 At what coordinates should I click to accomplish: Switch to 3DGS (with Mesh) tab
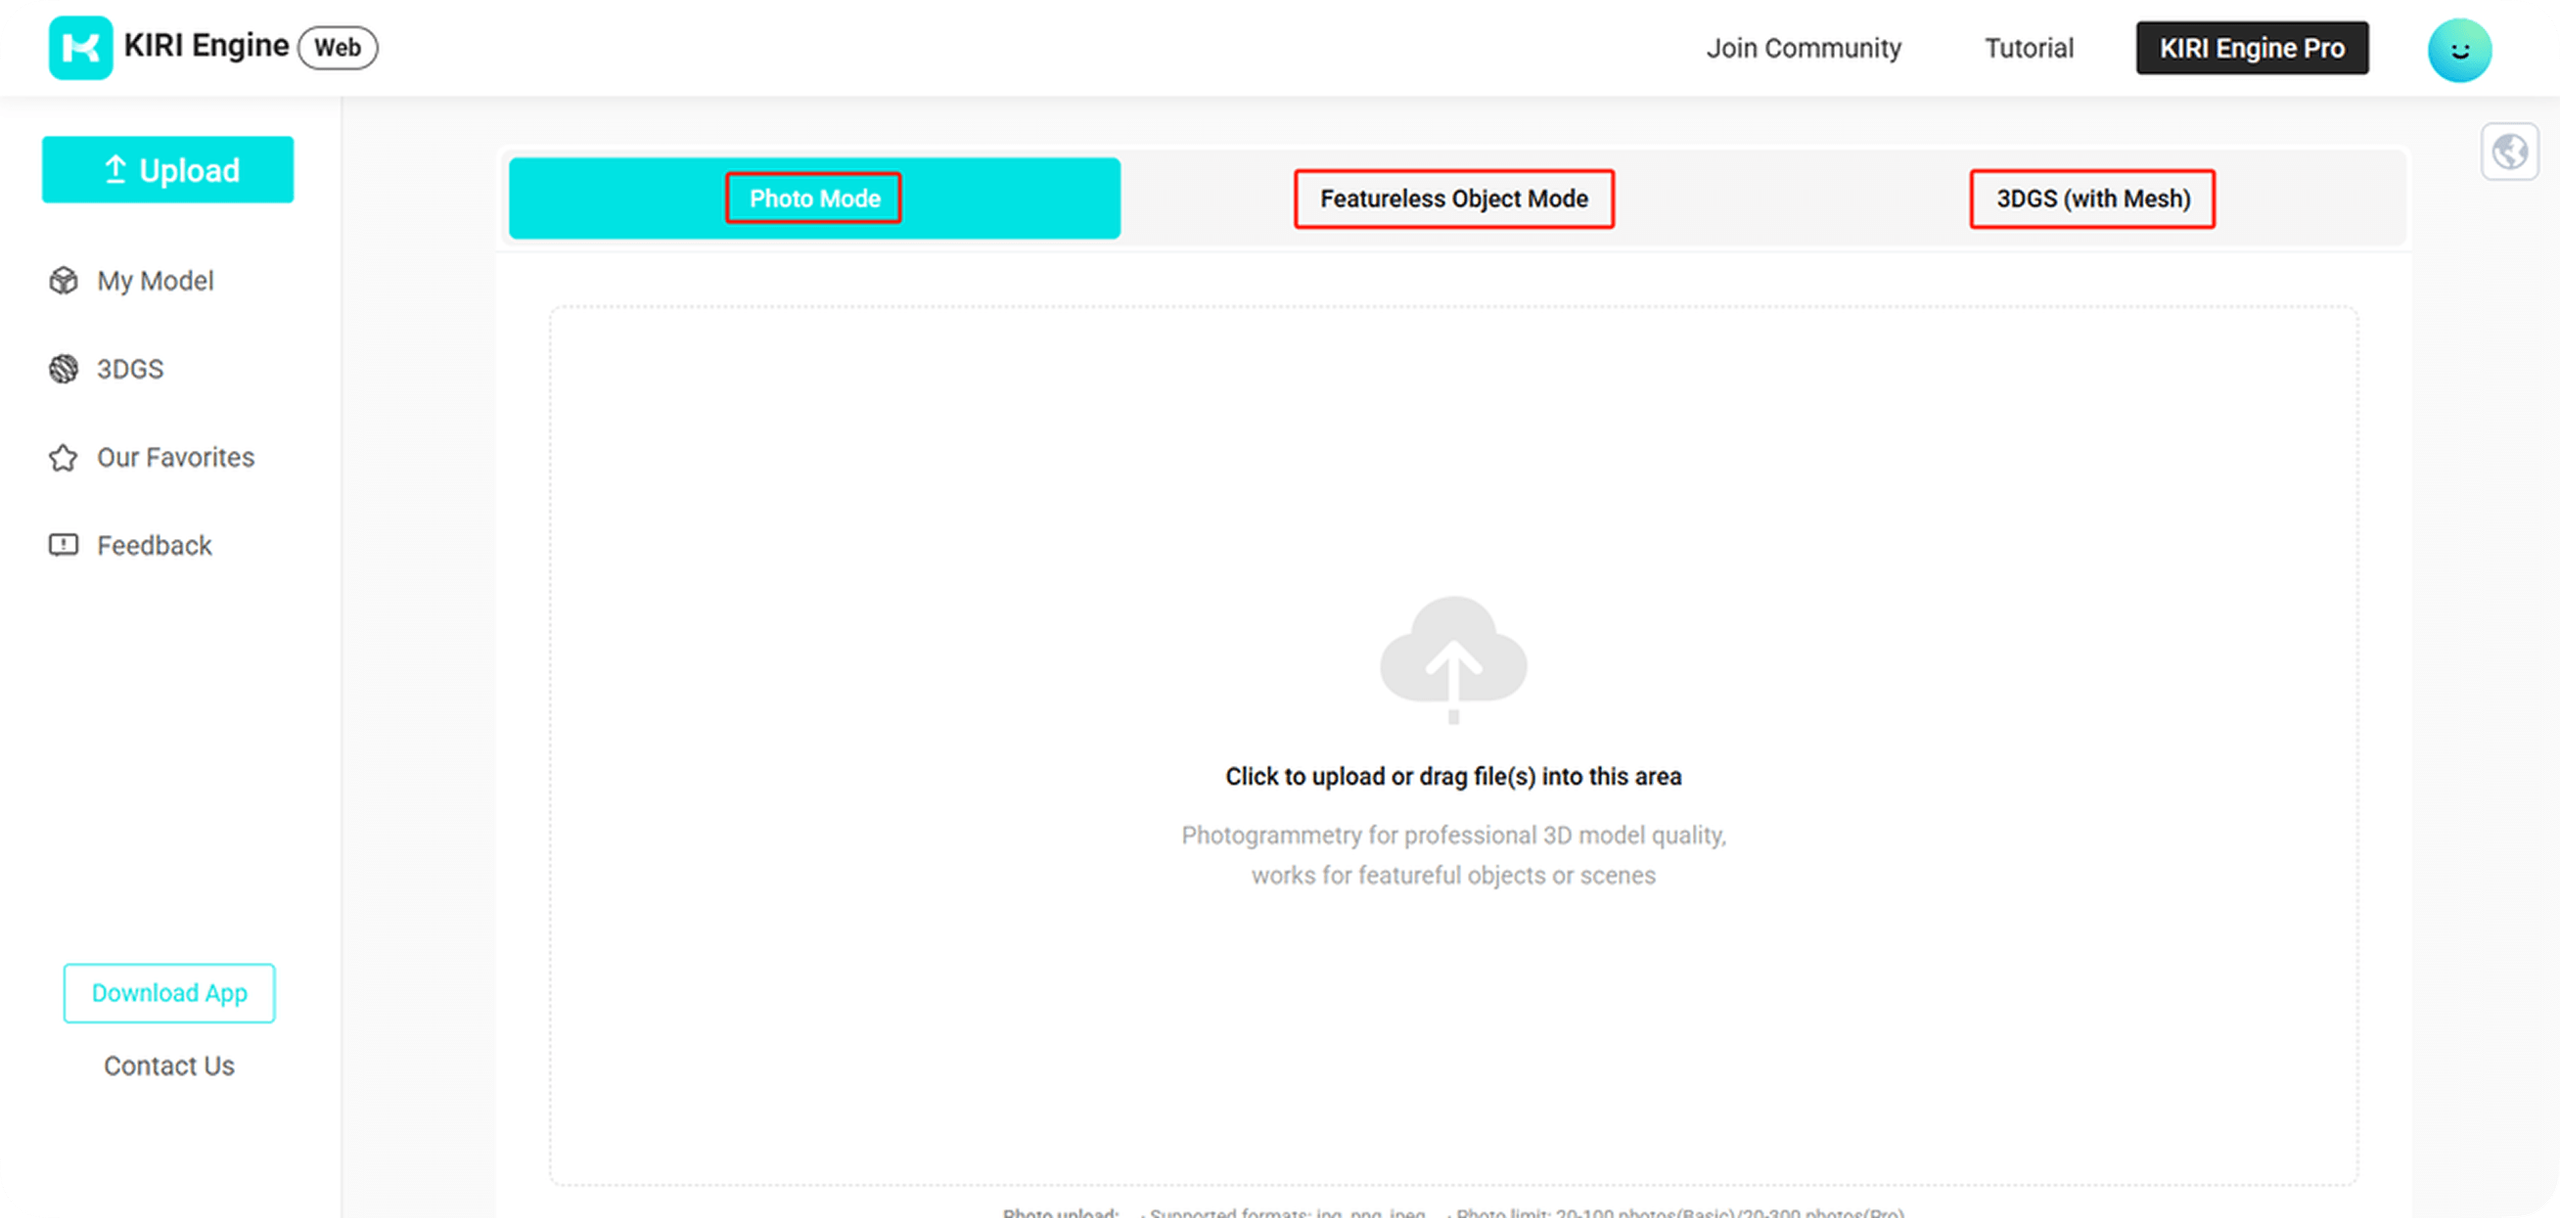click(x=2092, y=199)
